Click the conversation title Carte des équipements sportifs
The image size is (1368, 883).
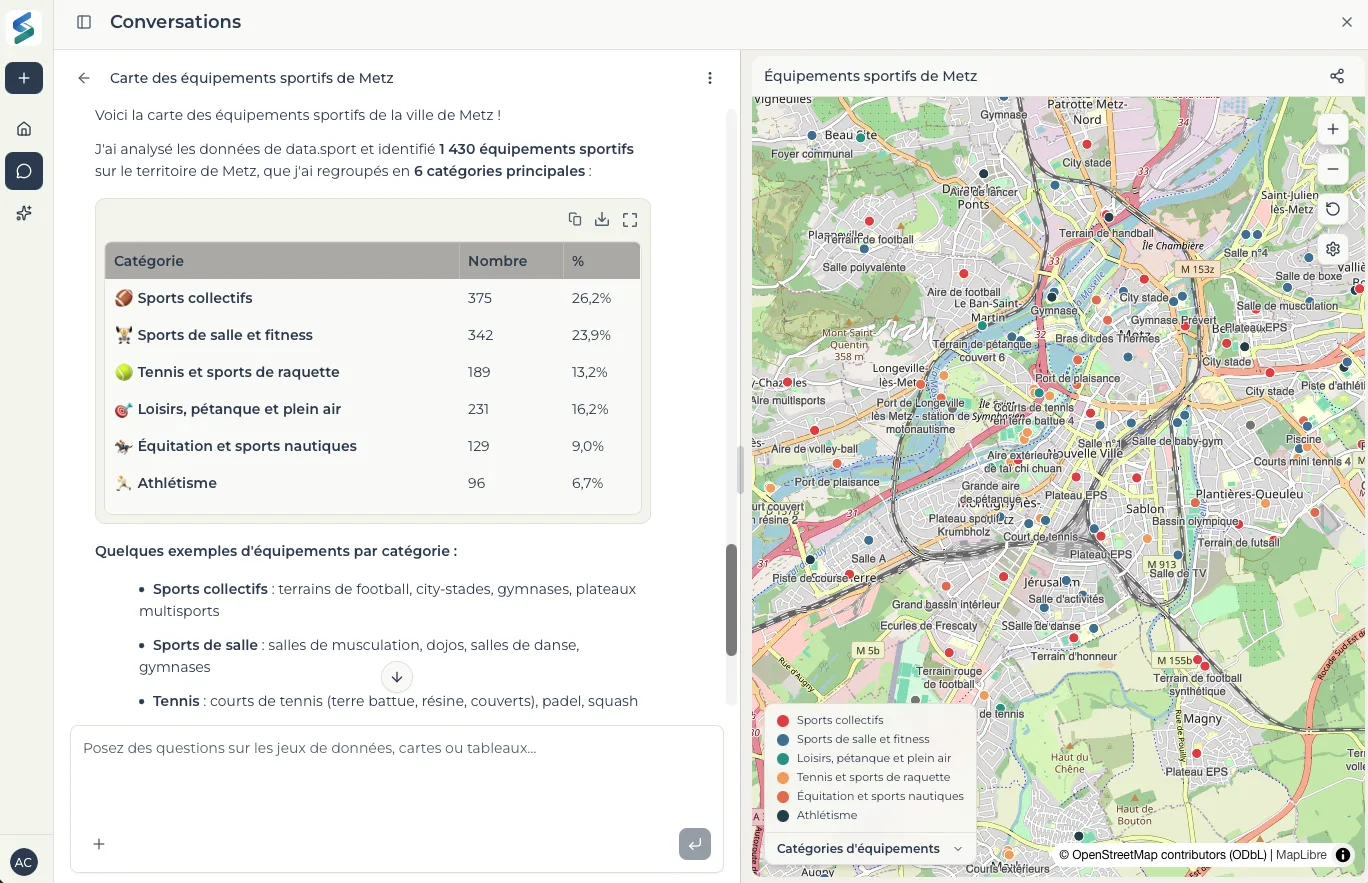(x=251, y=78)
